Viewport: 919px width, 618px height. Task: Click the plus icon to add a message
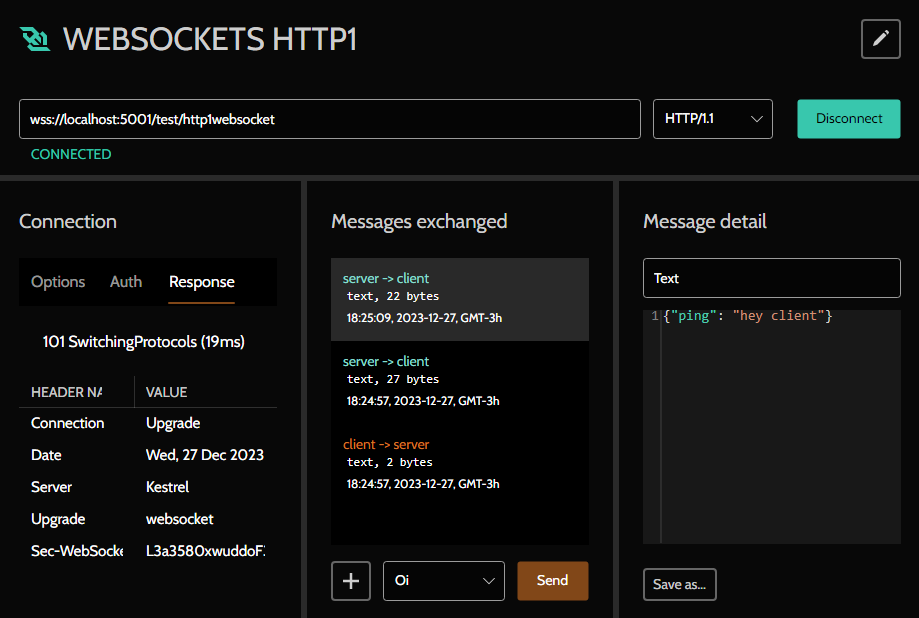click(350, 580)
